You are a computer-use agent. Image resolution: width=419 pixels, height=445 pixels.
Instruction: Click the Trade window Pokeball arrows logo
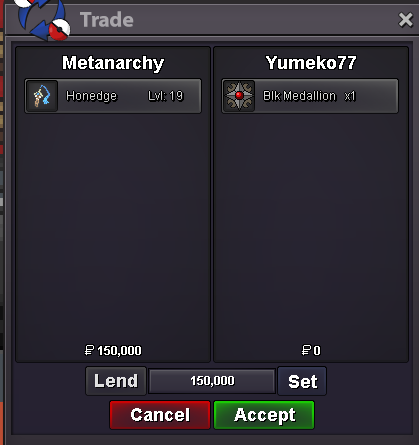pyautogui.click(x=43, y=20)
